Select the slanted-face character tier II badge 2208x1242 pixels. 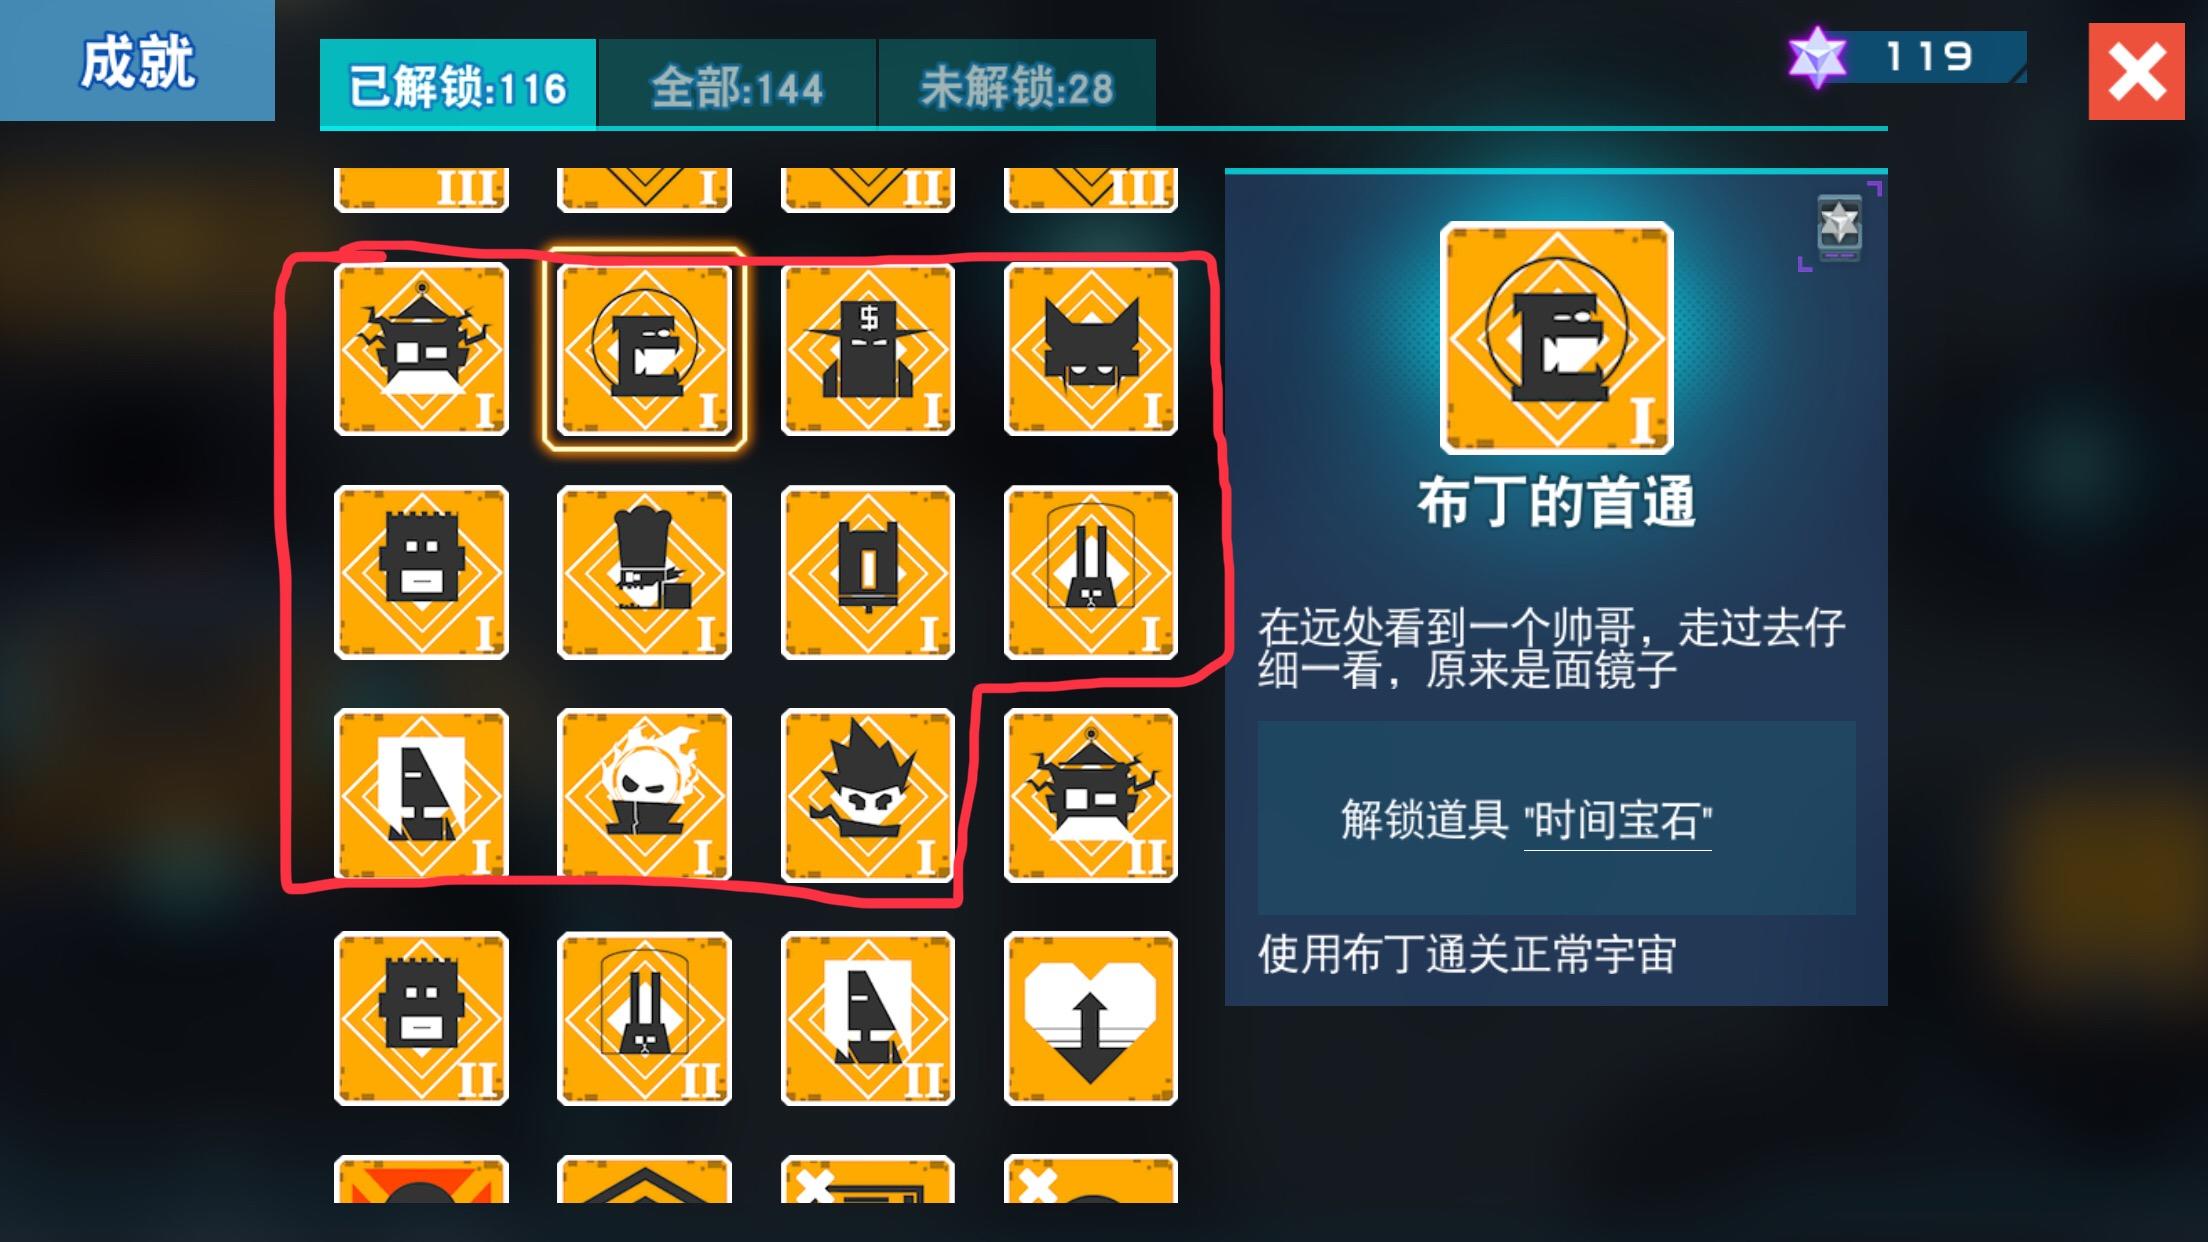(x=868, y=1018)
